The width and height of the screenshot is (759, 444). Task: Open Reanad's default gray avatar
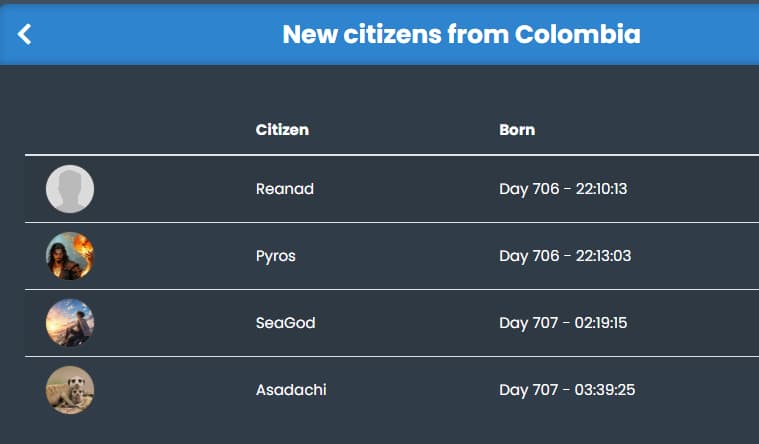(70, 189)
